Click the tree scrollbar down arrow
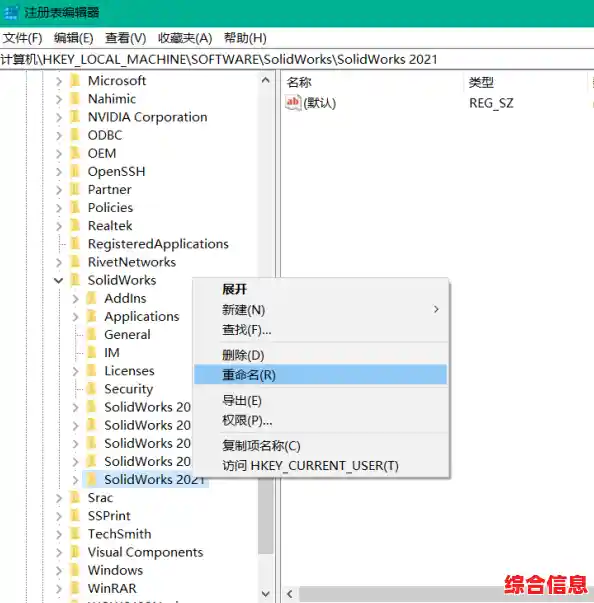The image size is (594, 603). (x=265, y=594)
